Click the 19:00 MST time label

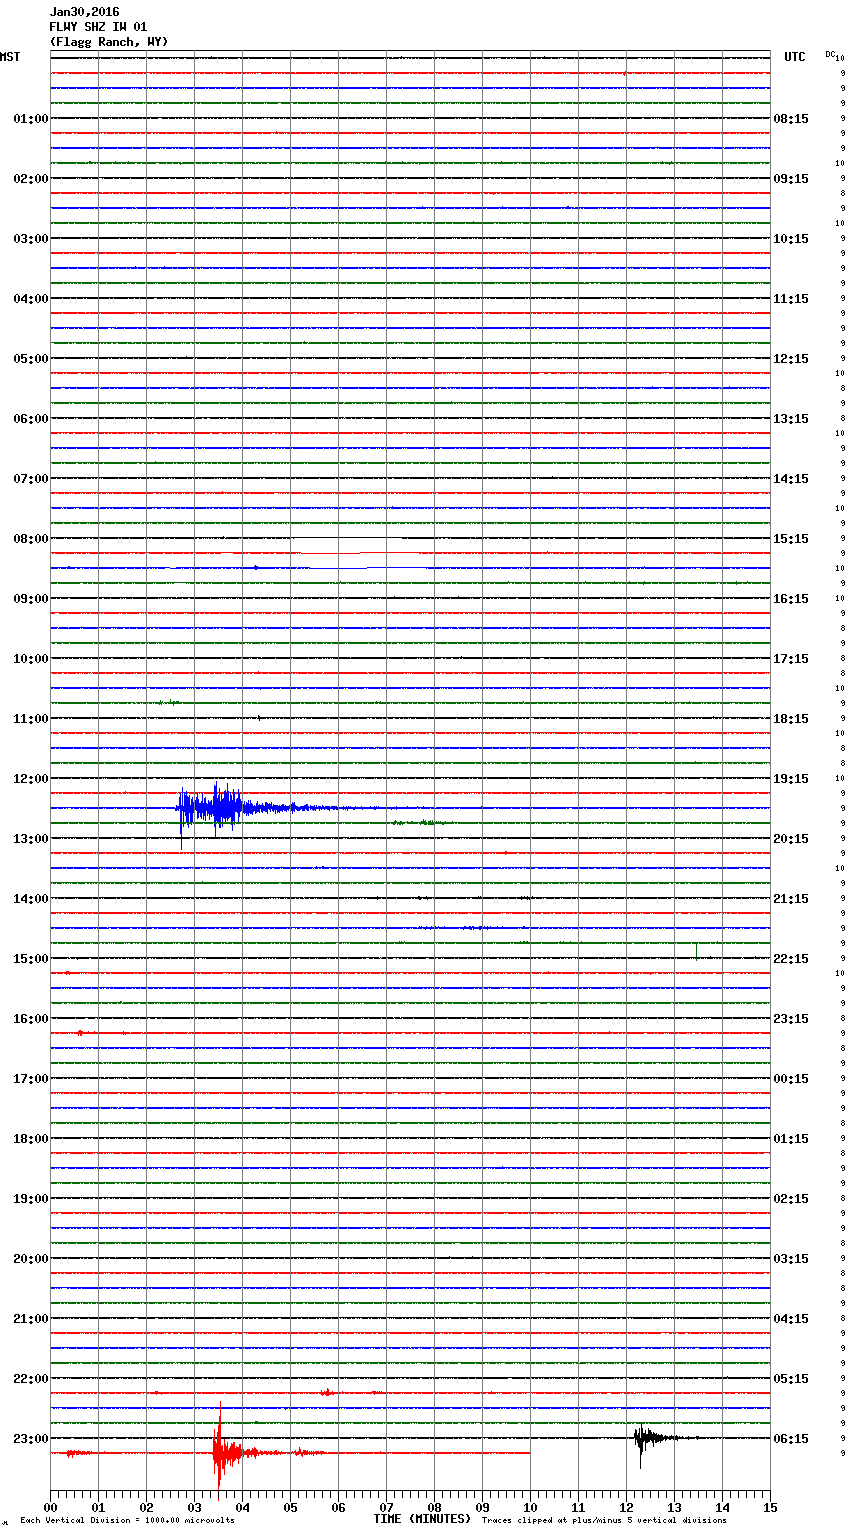(31, 1199)
